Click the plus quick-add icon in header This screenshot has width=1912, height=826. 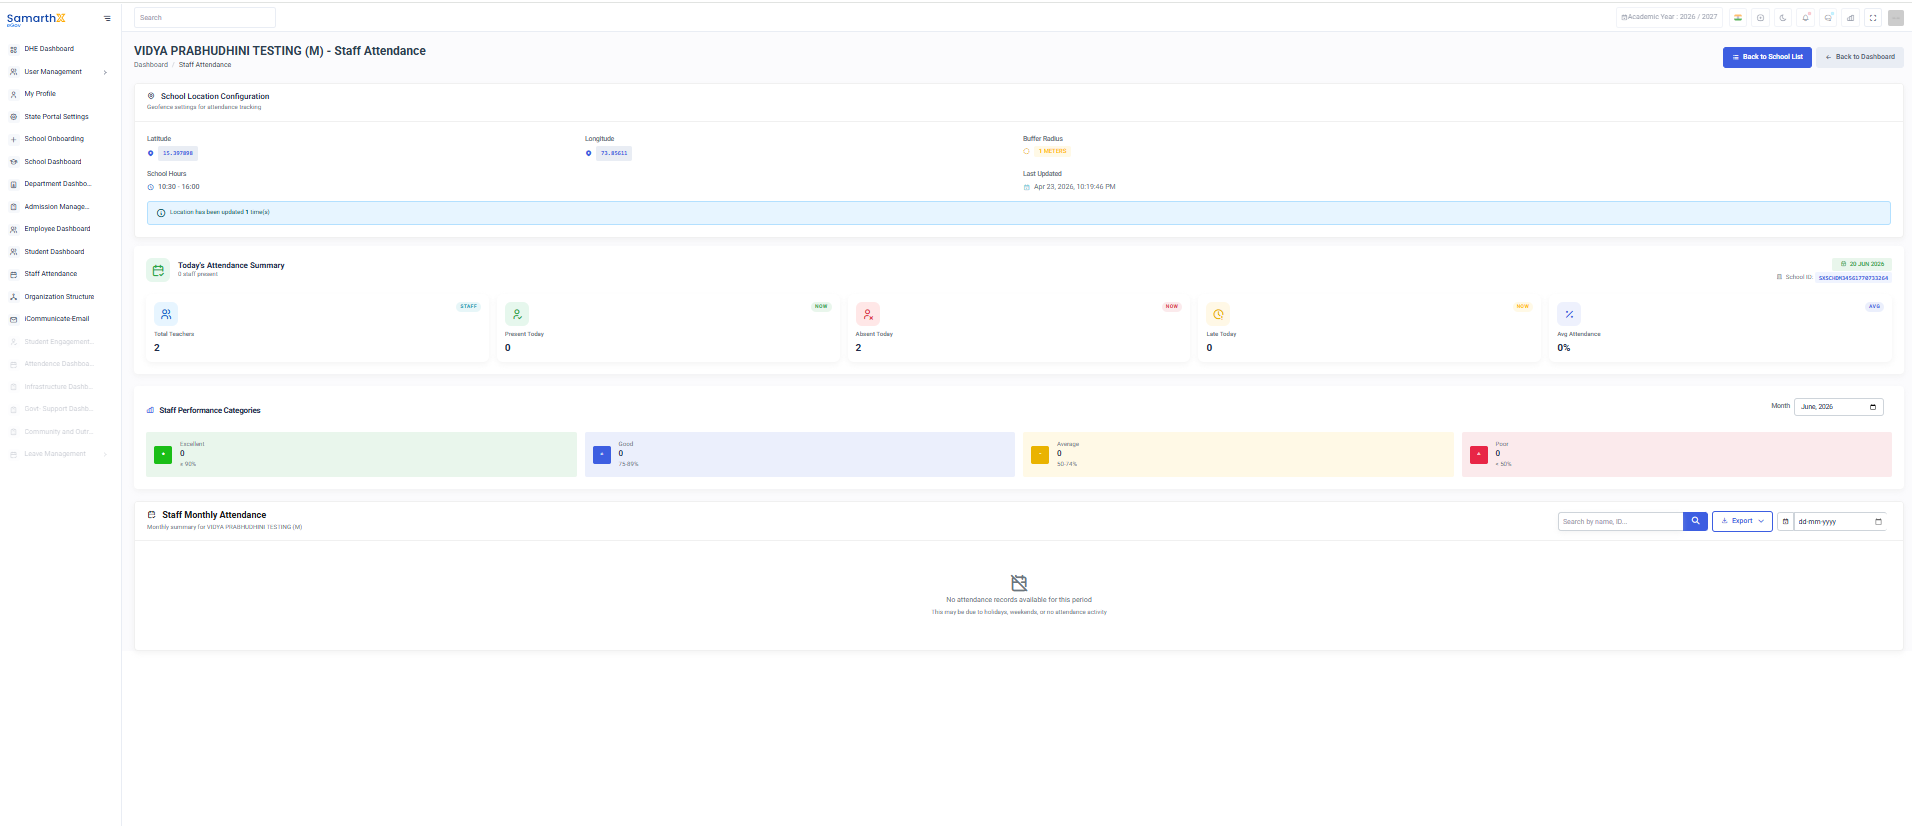point(1760,17)
